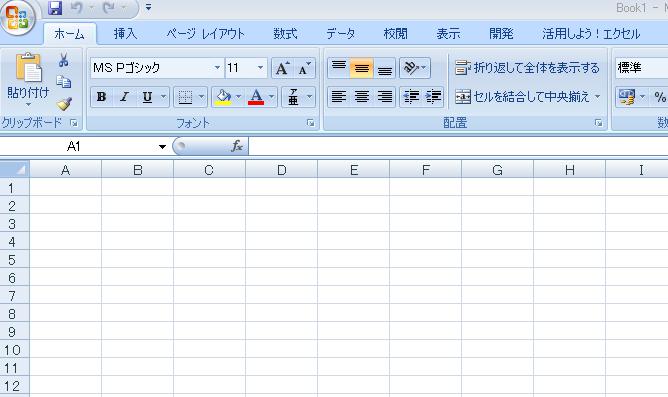The image size is (668, 397).
Task: Toggle Bold formatting
Action: [101, 97]
